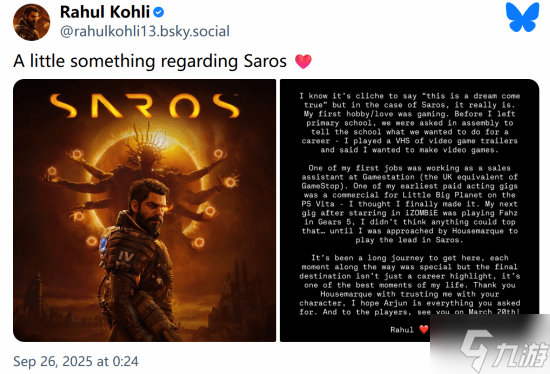Open the Bluesky butterfly logo
550x374 pixels.
click(x=522, y=17)
